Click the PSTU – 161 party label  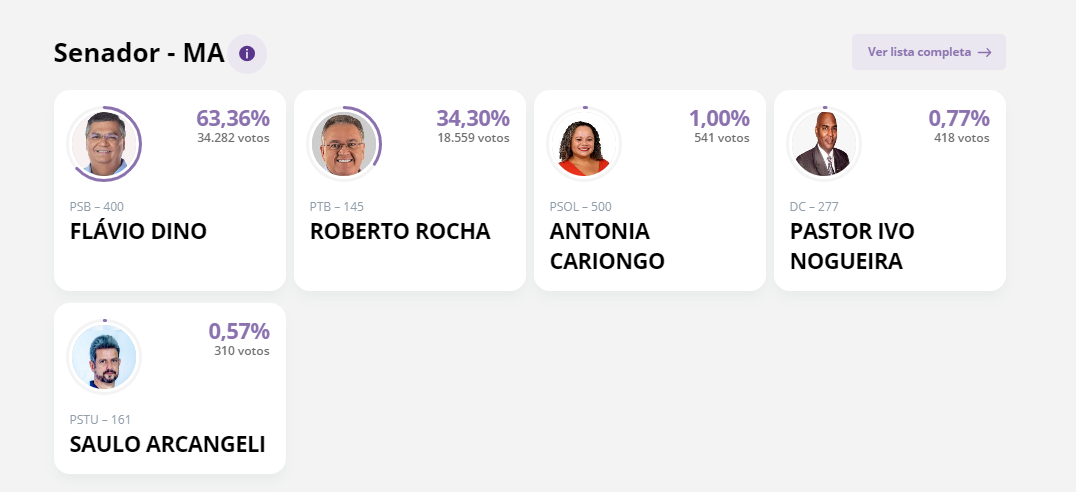tap(100, 420)
